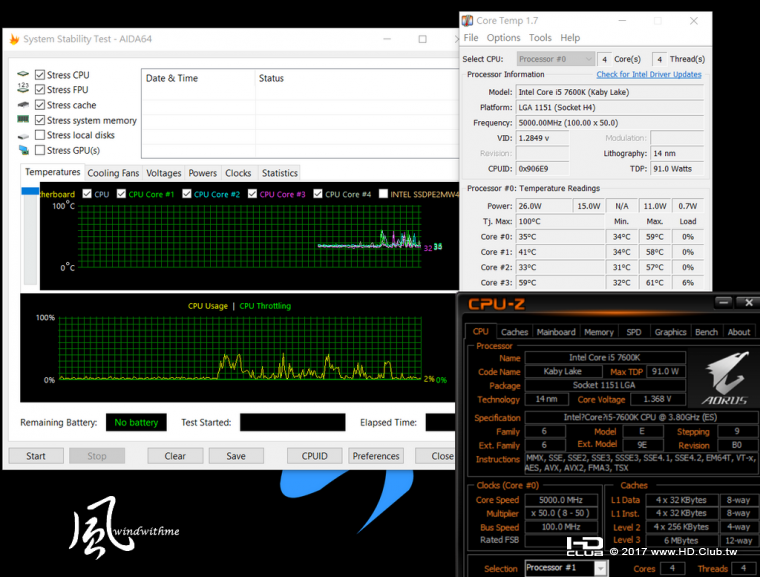Click the Core Temp thermometer app icon

[467, 21]
